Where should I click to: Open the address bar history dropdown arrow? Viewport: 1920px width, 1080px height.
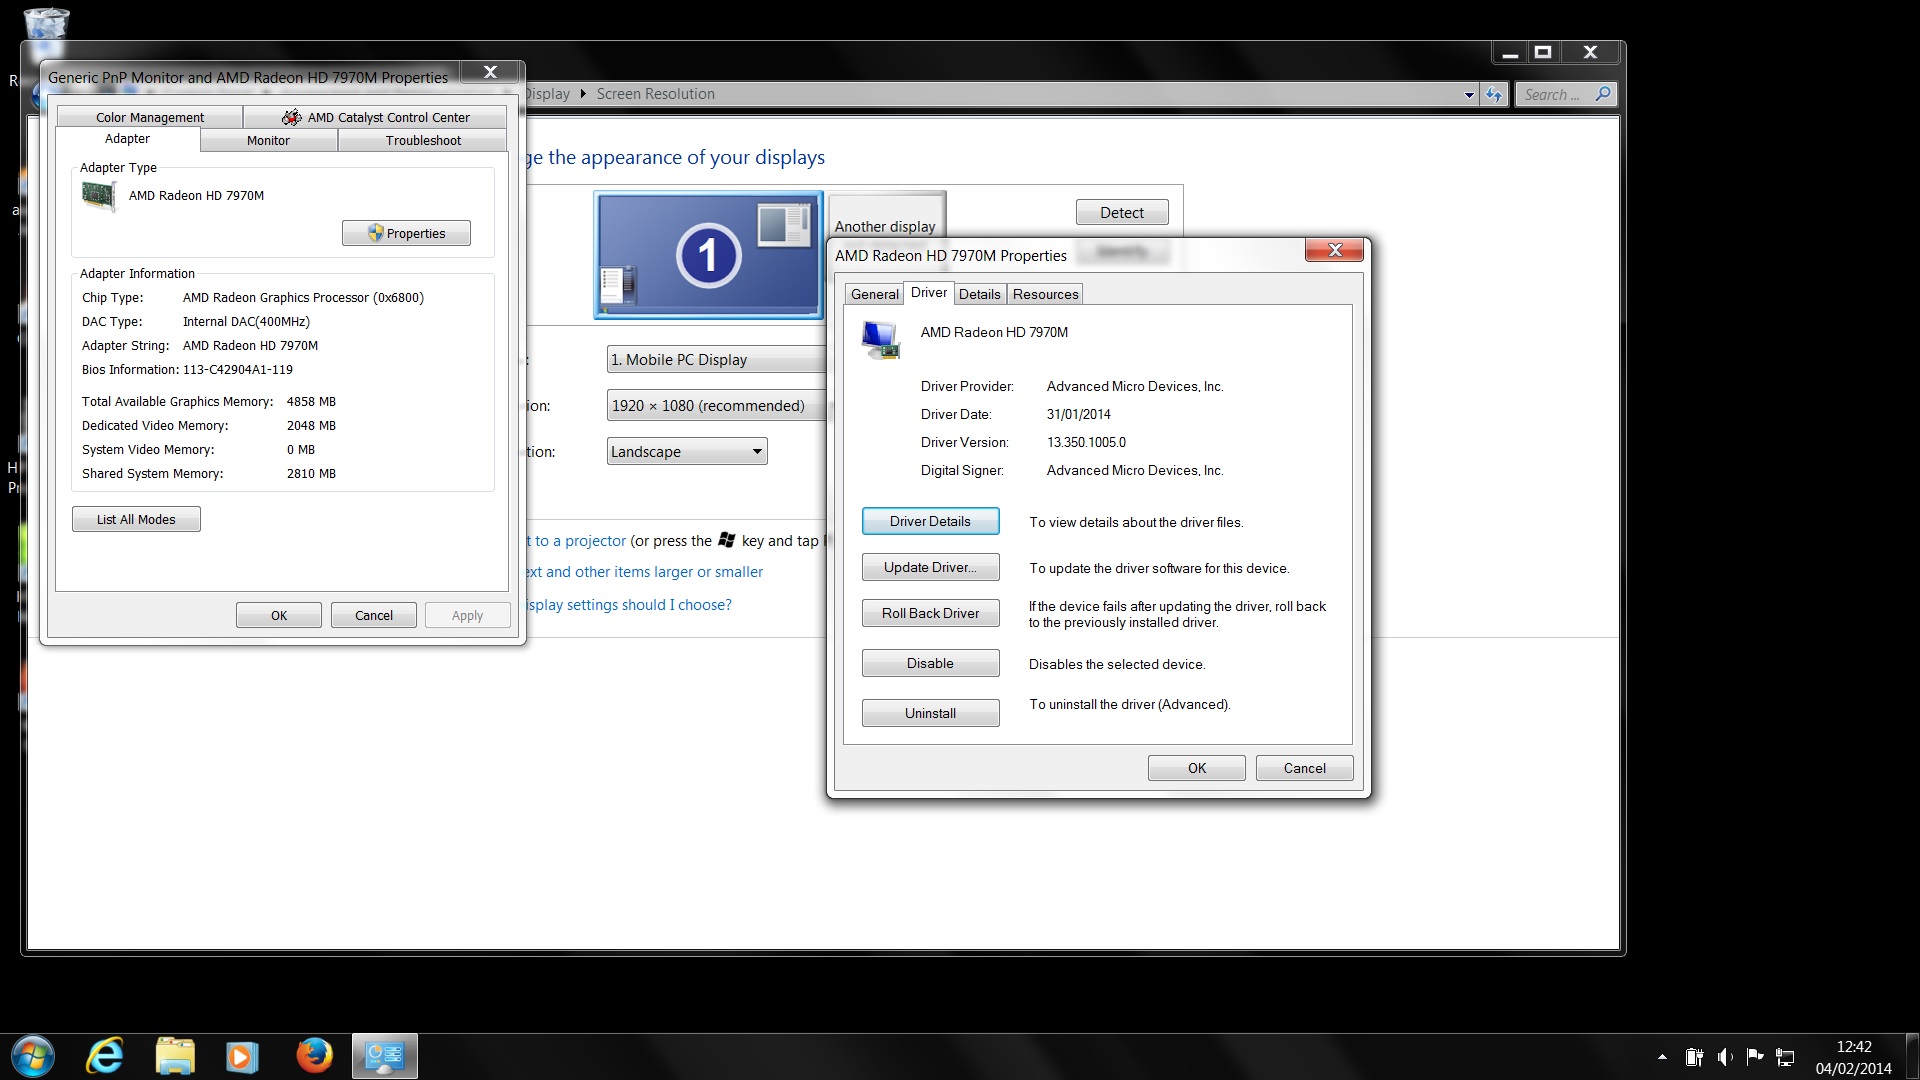pos(1469,95)
